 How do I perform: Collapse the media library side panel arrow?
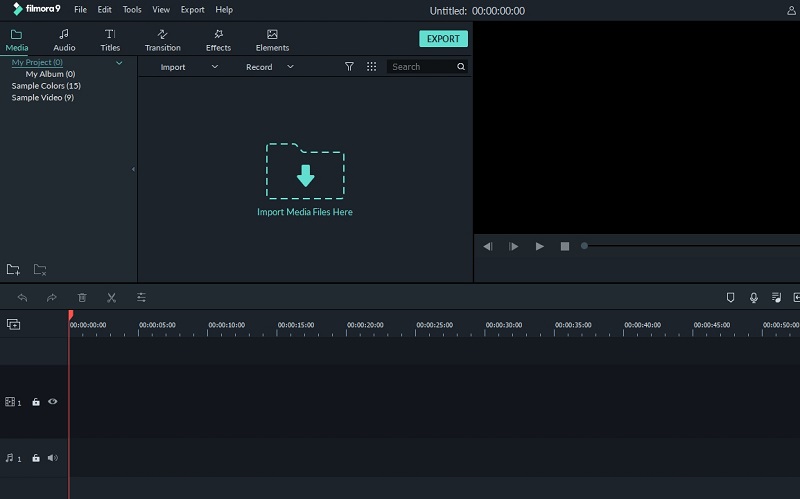click(133, 169)
